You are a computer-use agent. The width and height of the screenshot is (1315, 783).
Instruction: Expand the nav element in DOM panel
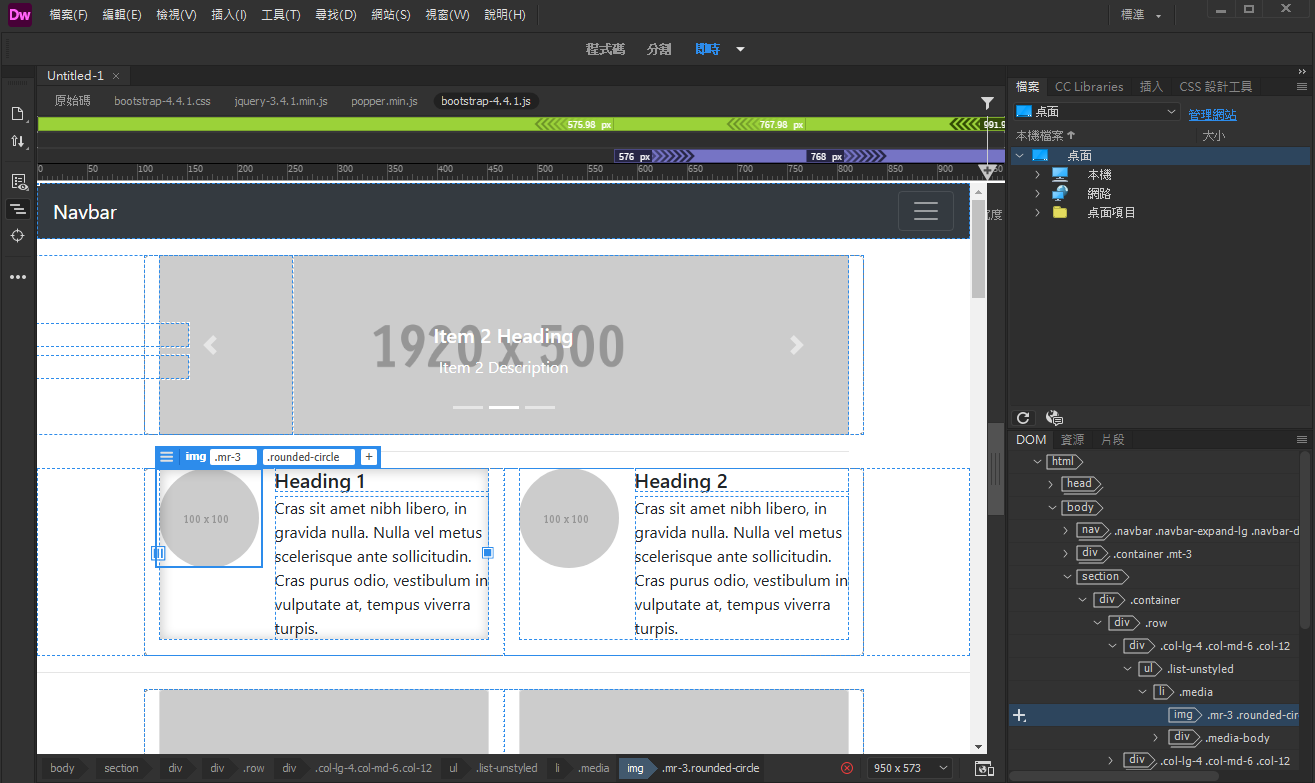pyautogui.click(x=1066, y=530)
